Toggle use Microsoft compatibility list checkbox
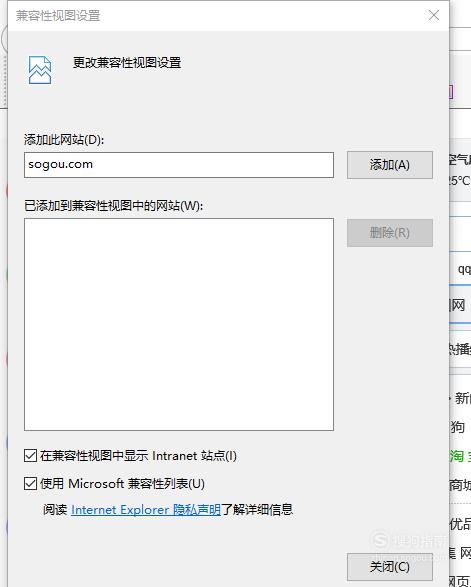 point(30,484)
